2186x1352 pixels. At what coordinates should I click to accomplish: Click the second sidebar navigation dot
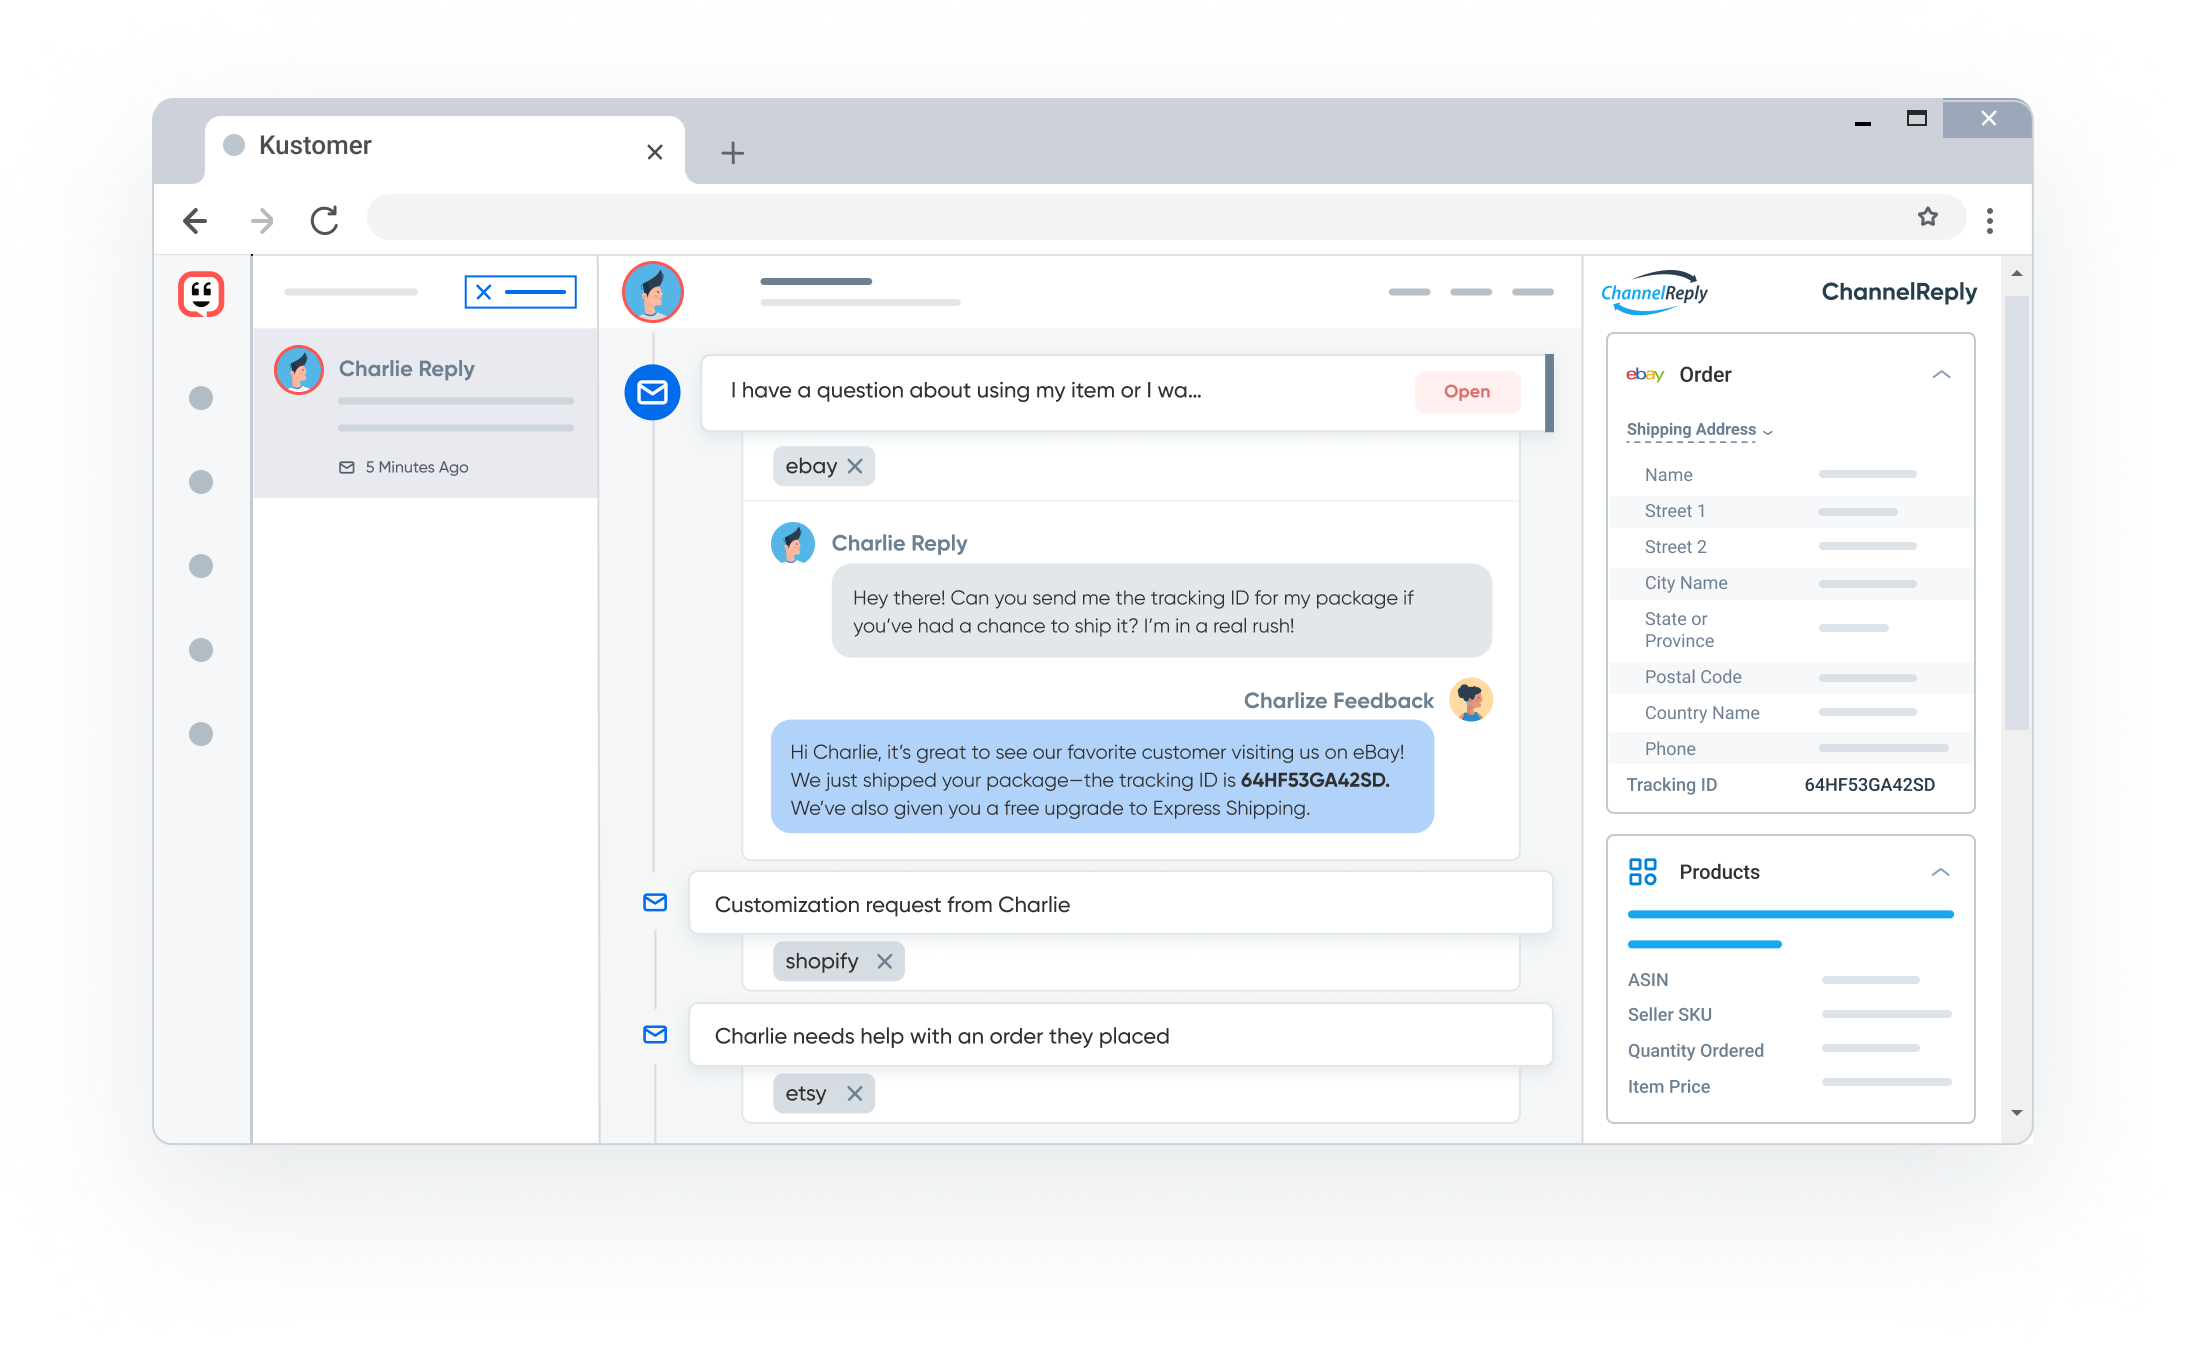point(201,482)
